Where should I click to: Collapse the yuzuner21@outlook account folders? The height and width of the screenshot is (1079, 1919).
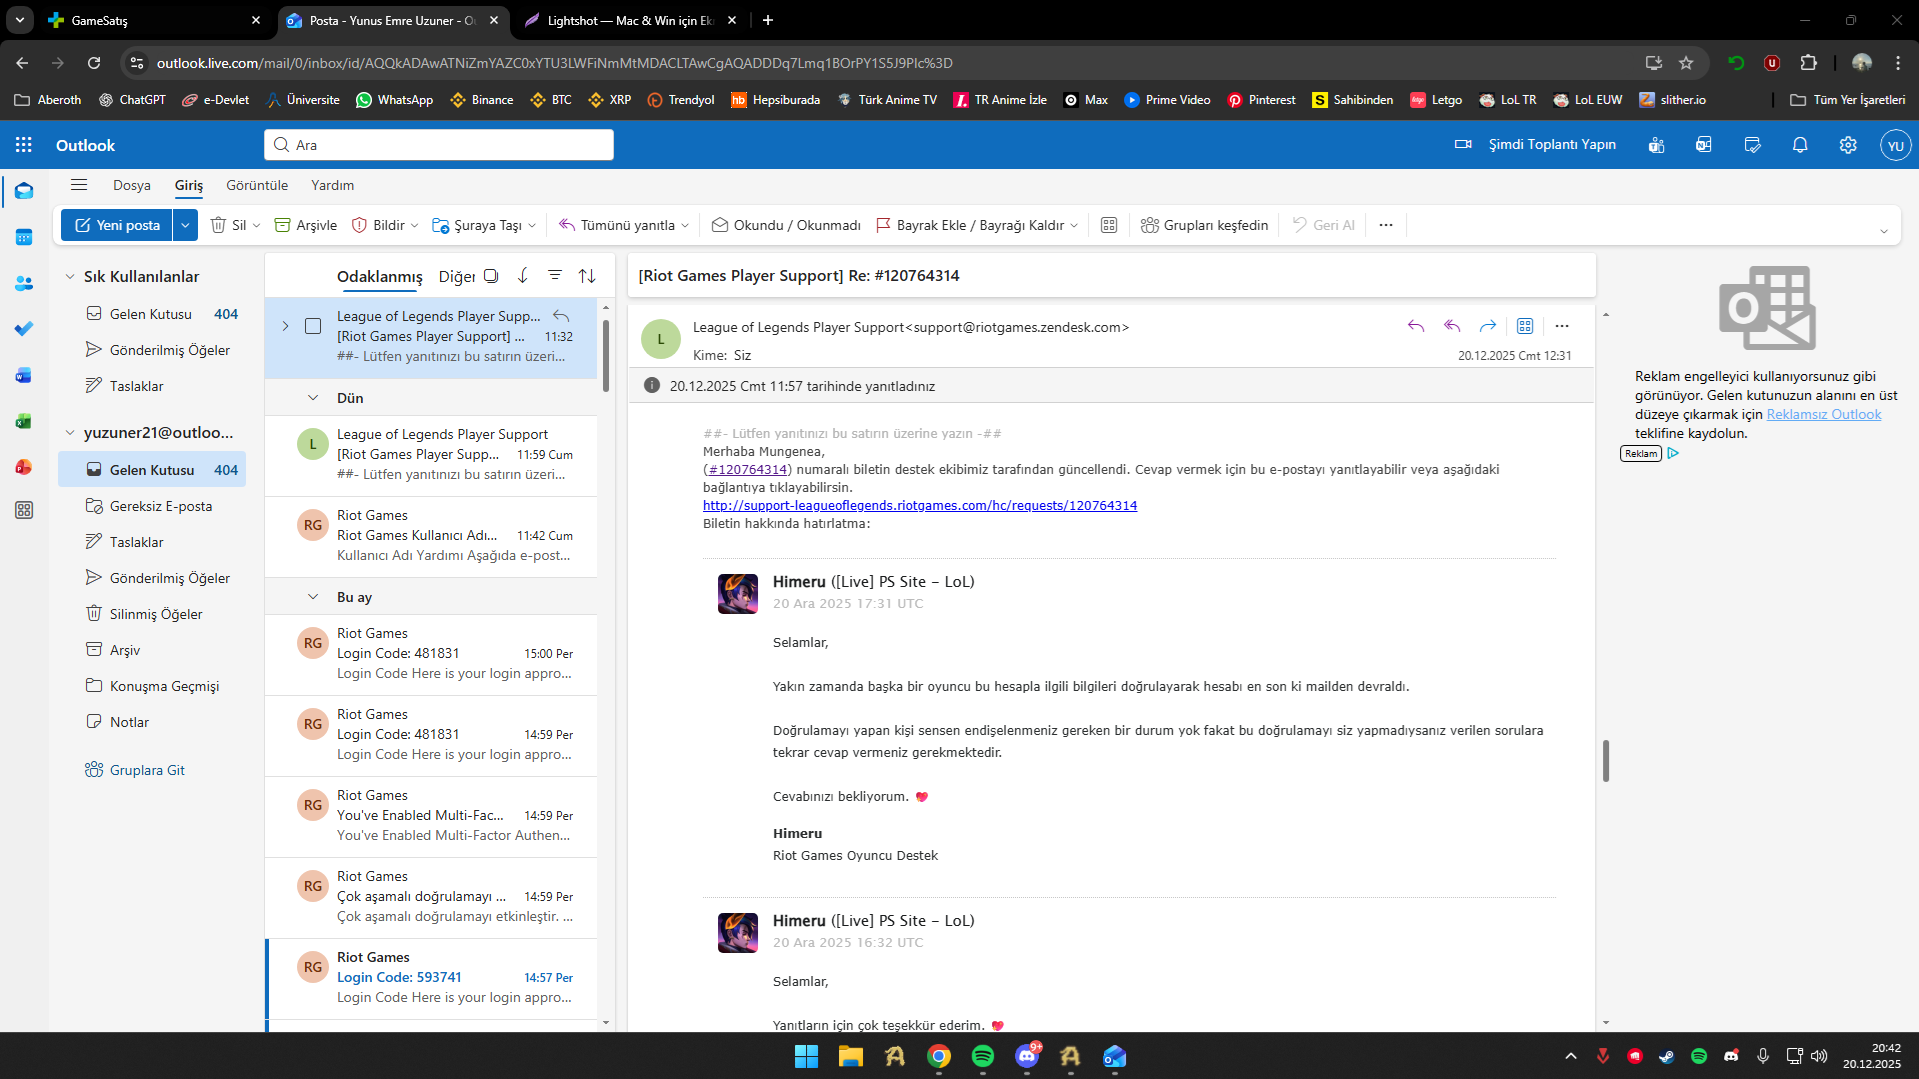(70, 433)
